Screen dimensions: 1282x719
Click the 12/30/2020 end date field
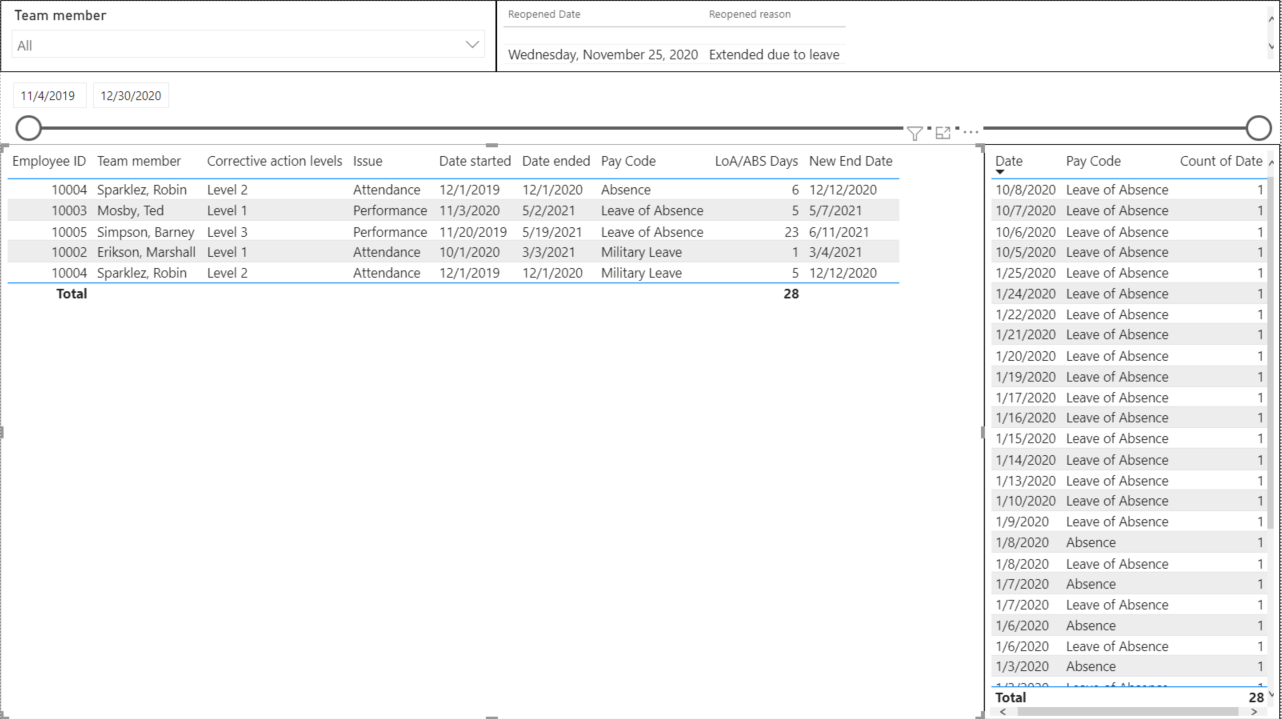pos(131,96)
